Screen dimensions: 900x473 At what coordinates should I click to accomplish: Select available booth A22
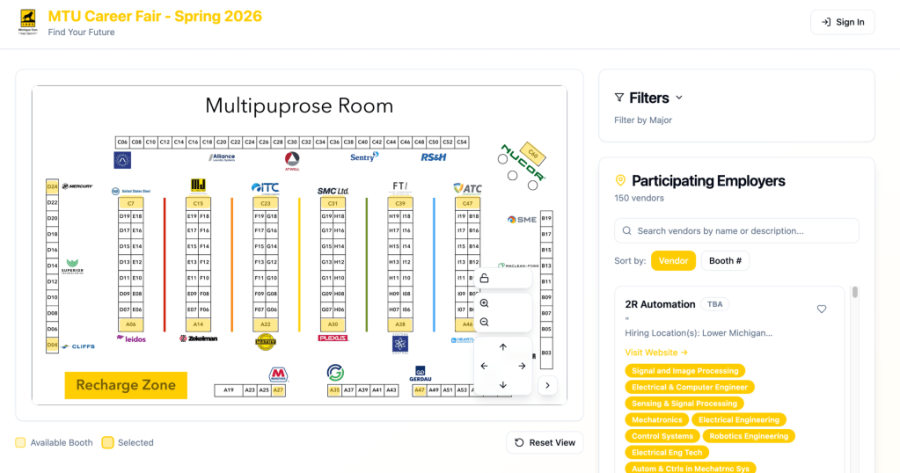click(265, 324)
